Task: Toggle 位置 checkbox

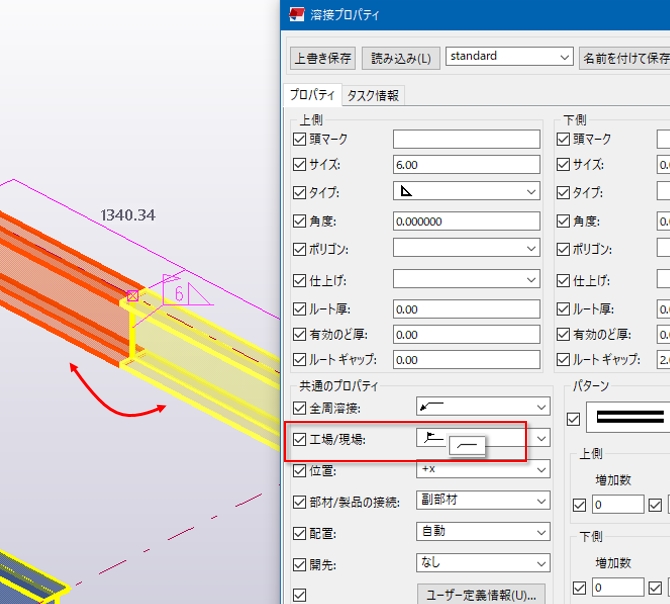Action: pyautogui.click(x=300, y=471)
